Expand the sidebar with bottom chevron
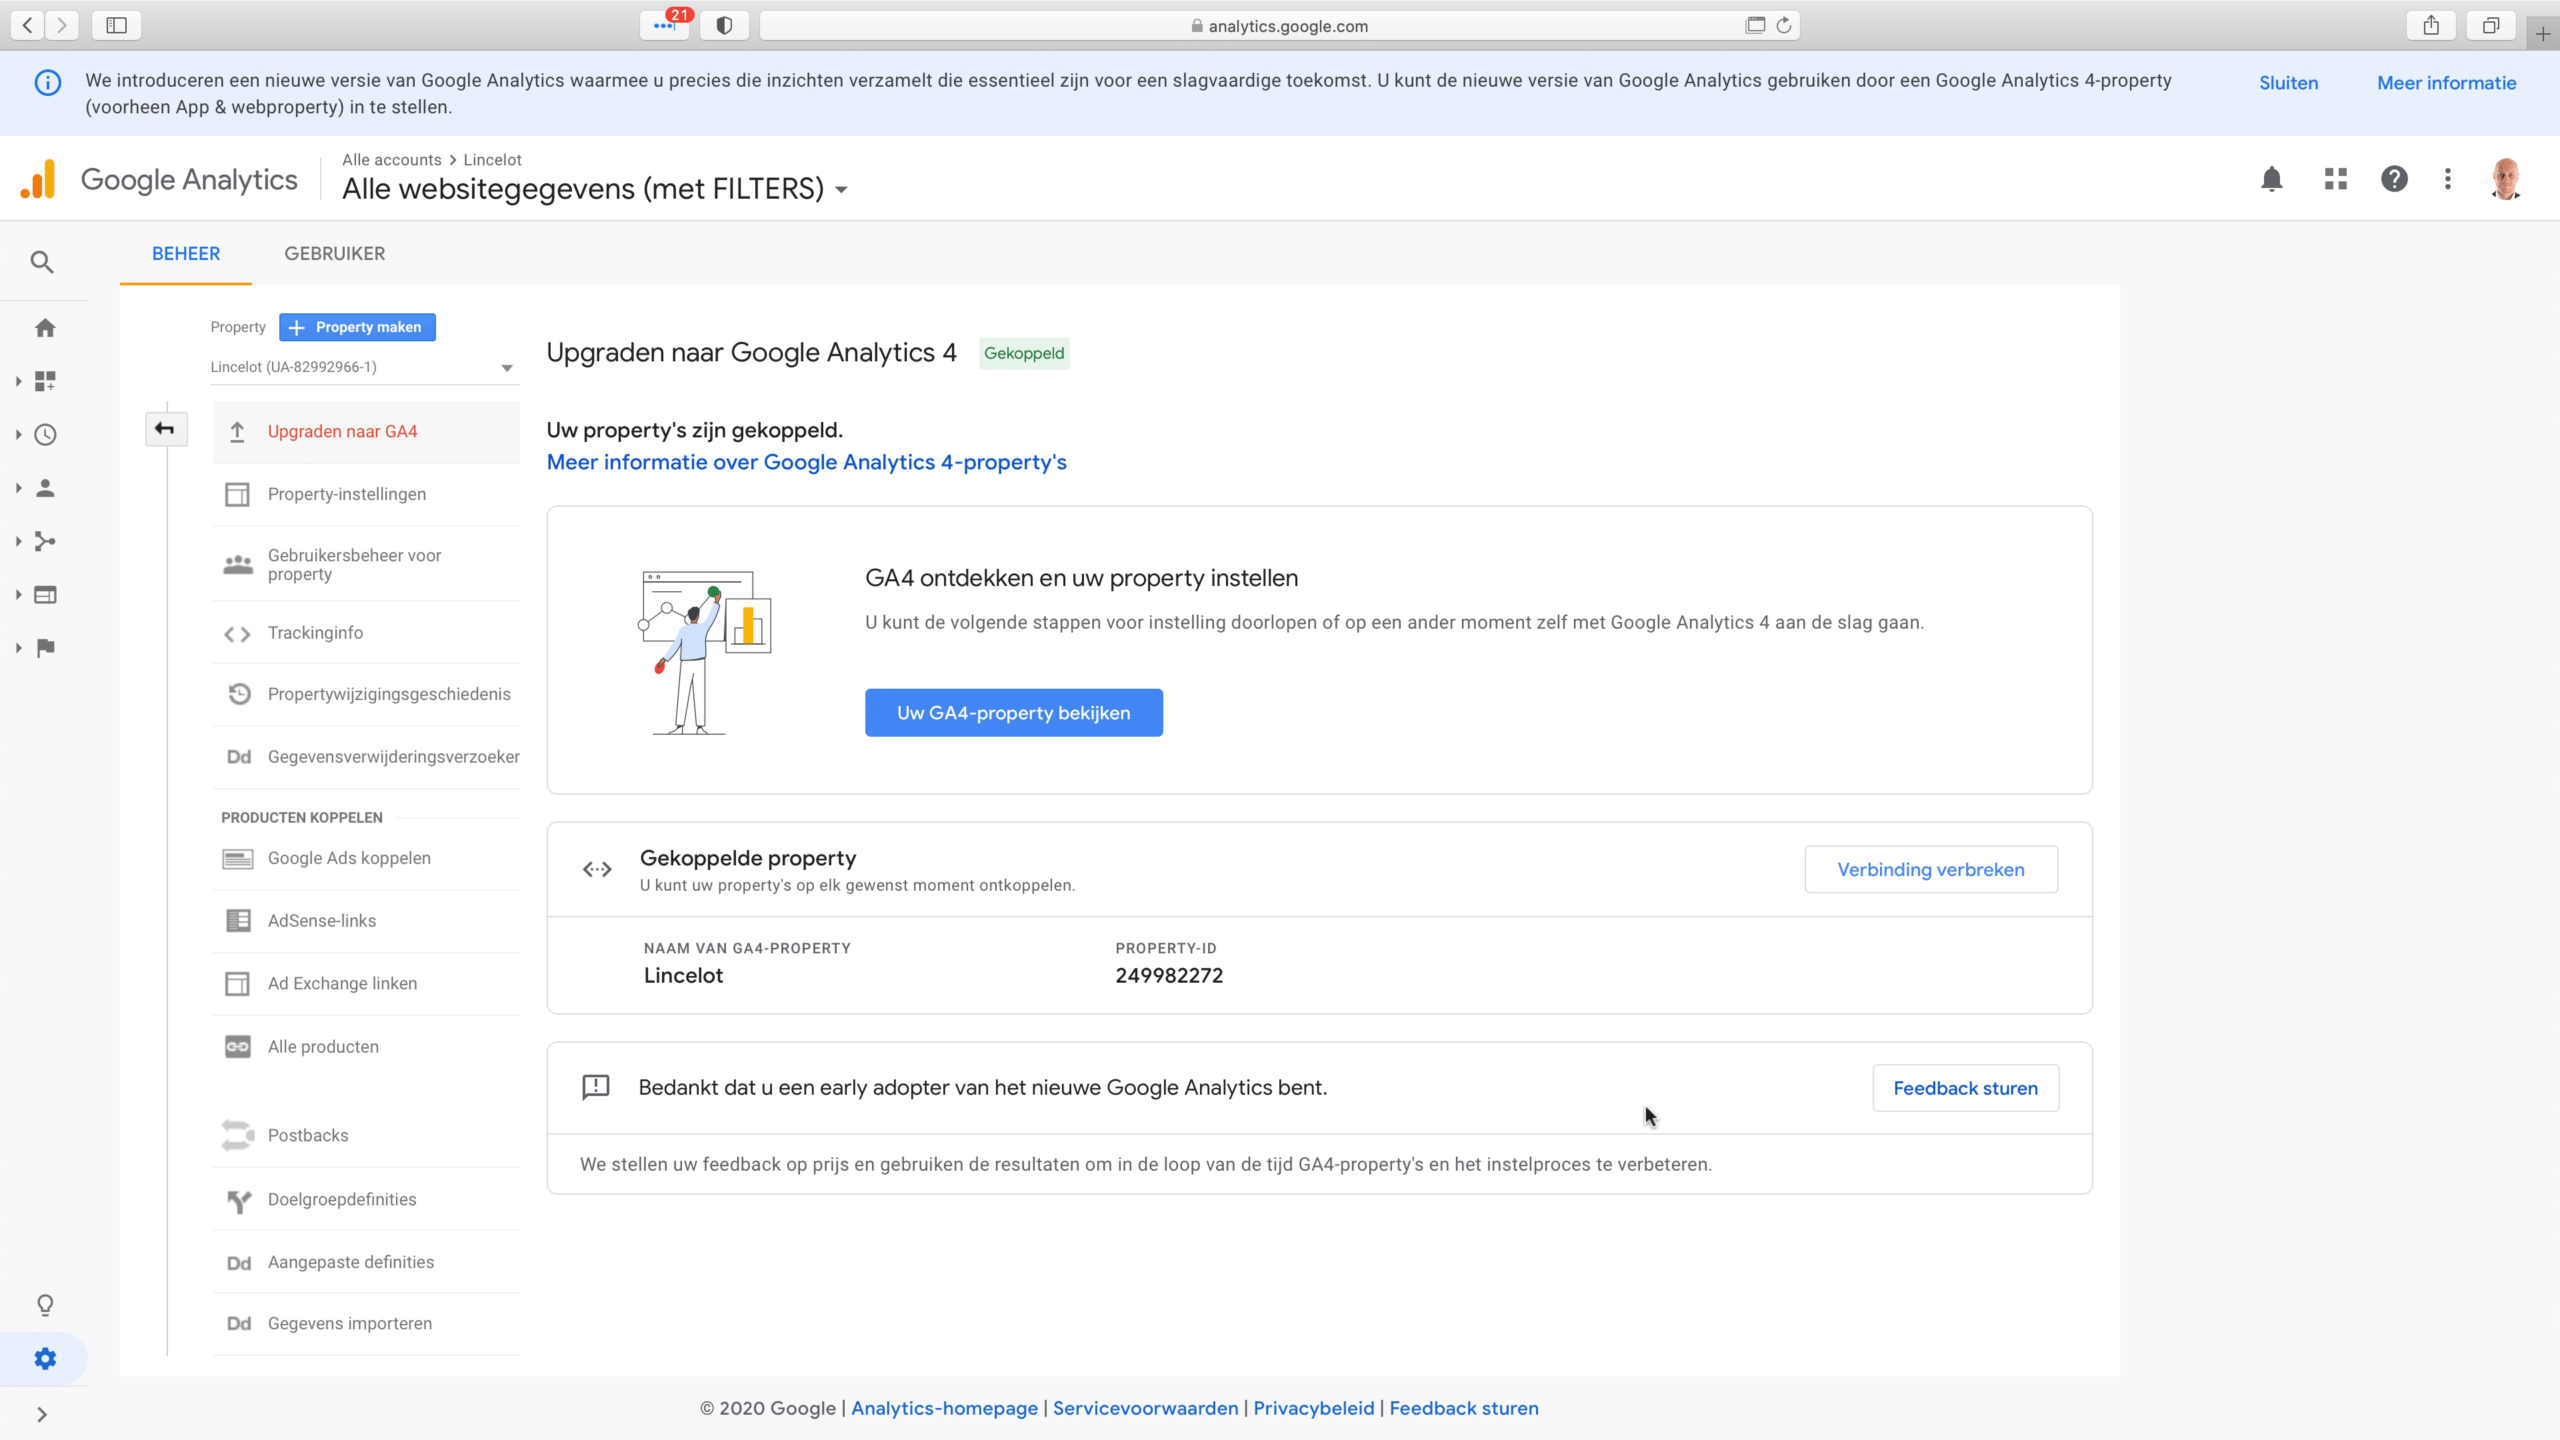Viewport: 2560px width, 1440px height. pyautogui.click(x=42, y=1414)
